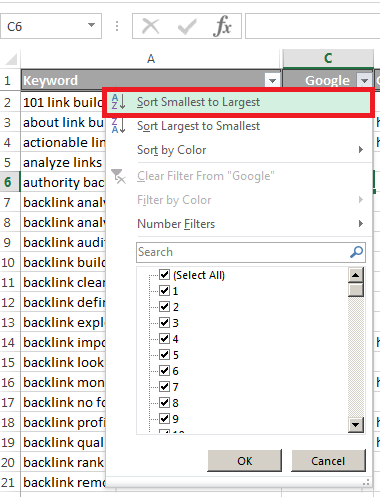Viewport: 380px width, 497px height.
Task: Toggle the checkbox for value 9
Action: (x=164, y=418)
